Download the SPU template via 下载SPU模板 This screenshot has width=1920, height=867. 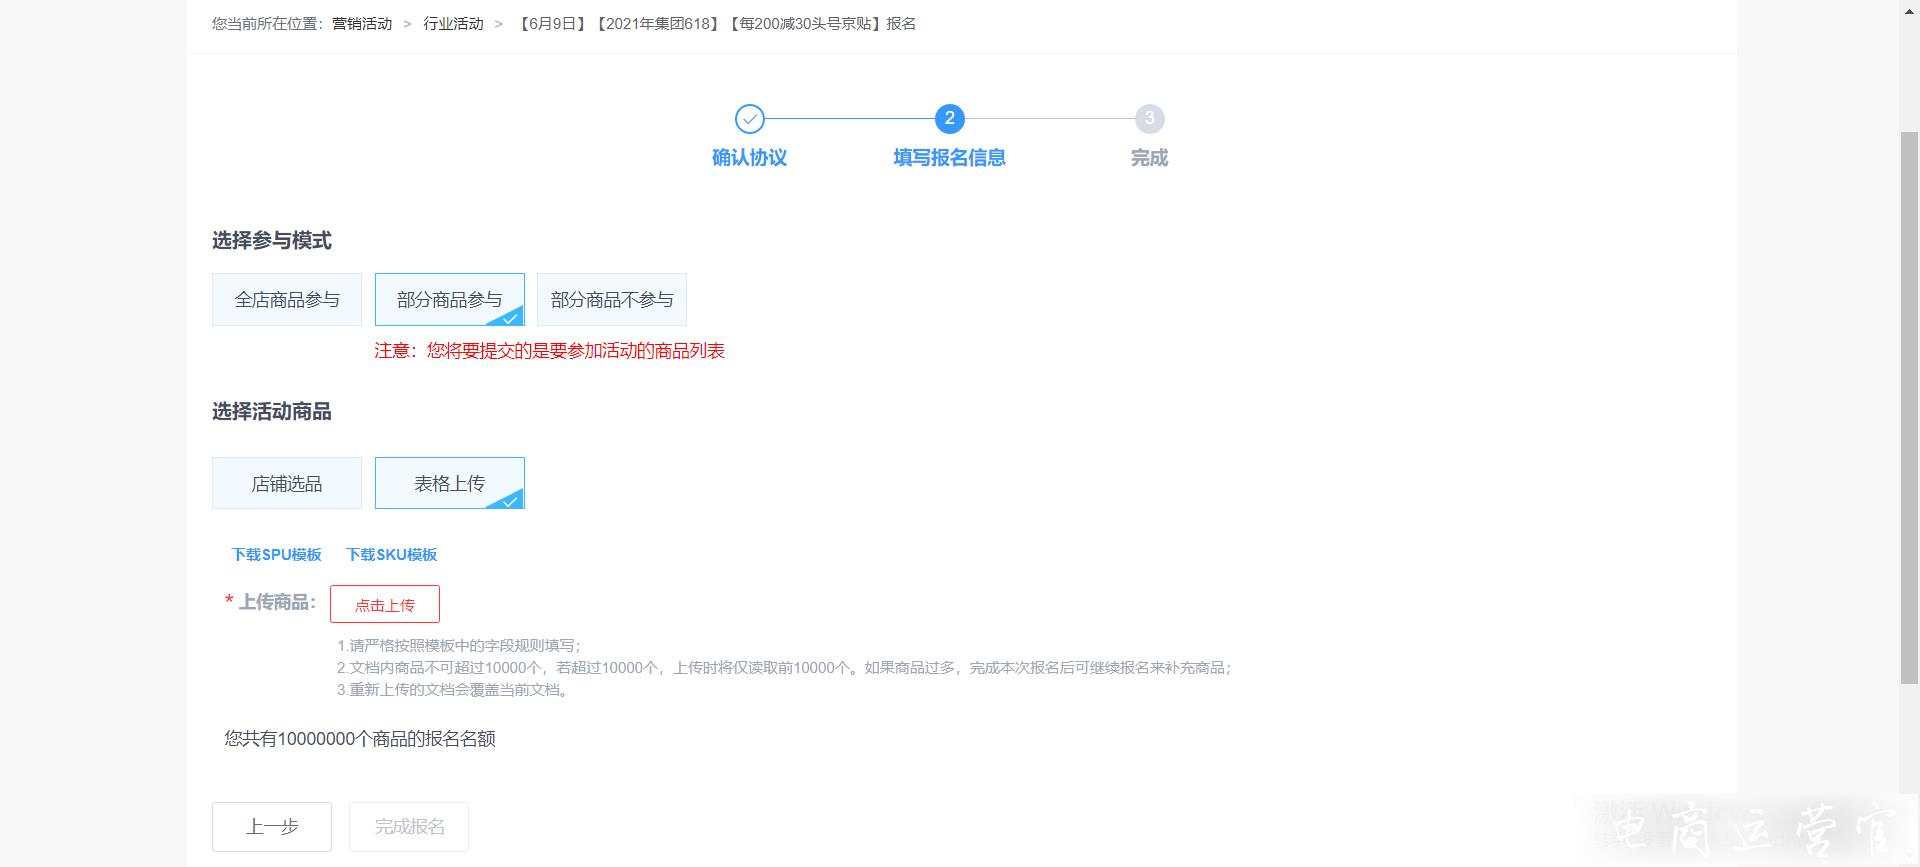(x=277, y=554)
